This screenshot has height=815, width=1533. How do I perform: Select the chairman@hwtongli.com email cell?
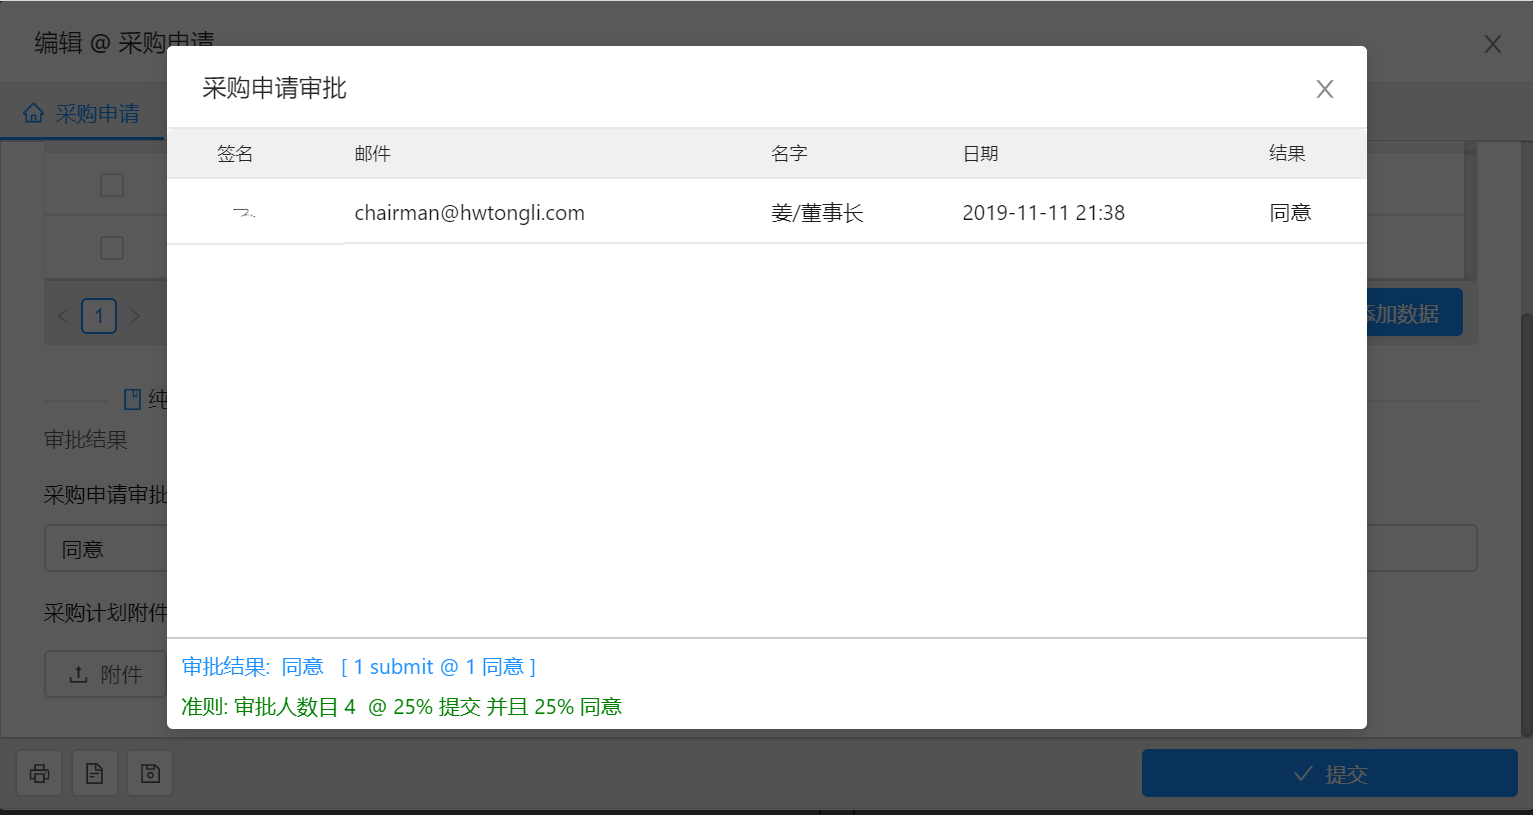[x=469, y=212]
